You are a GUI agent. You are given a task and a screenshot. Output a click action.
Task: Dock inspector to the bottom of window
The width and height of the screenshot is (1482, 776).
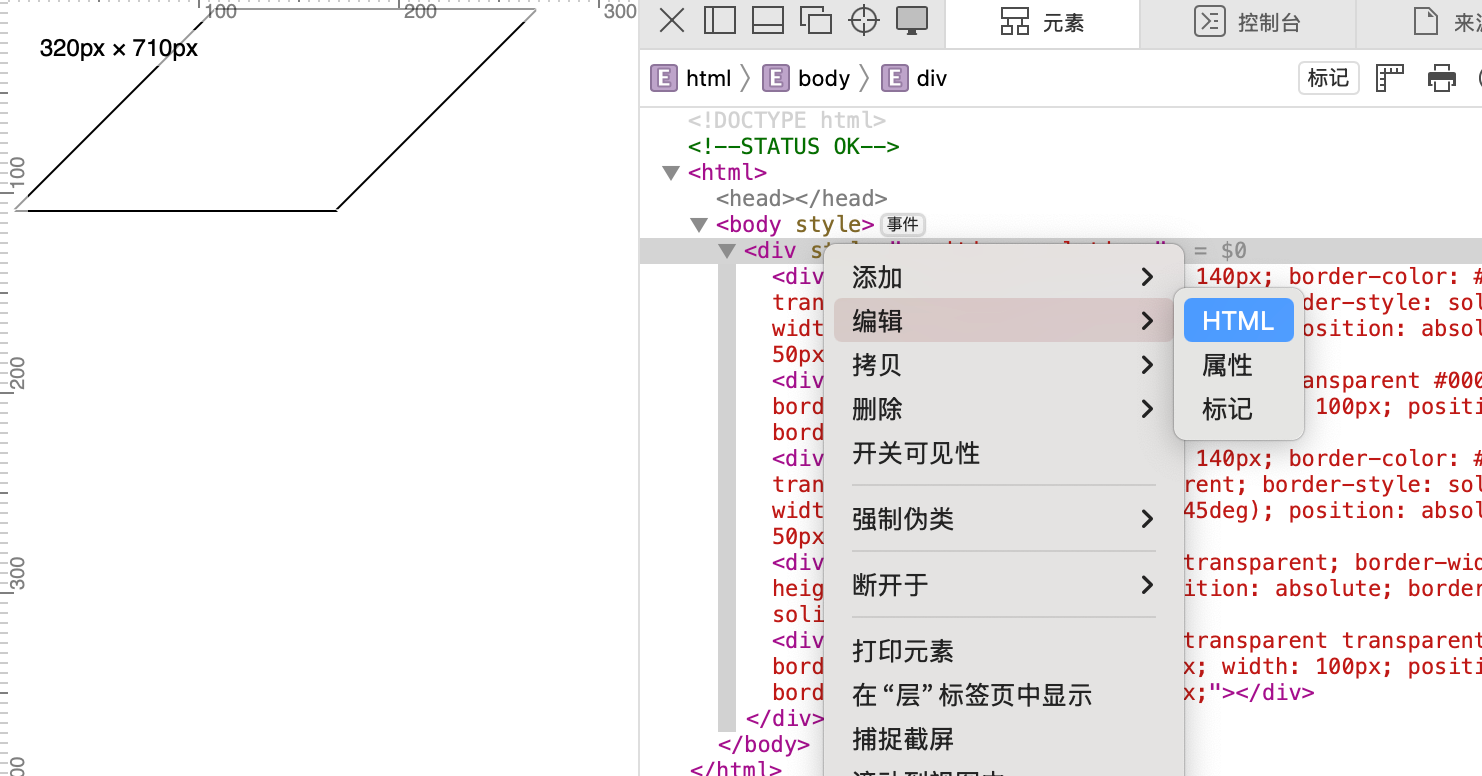coord(768,20)
